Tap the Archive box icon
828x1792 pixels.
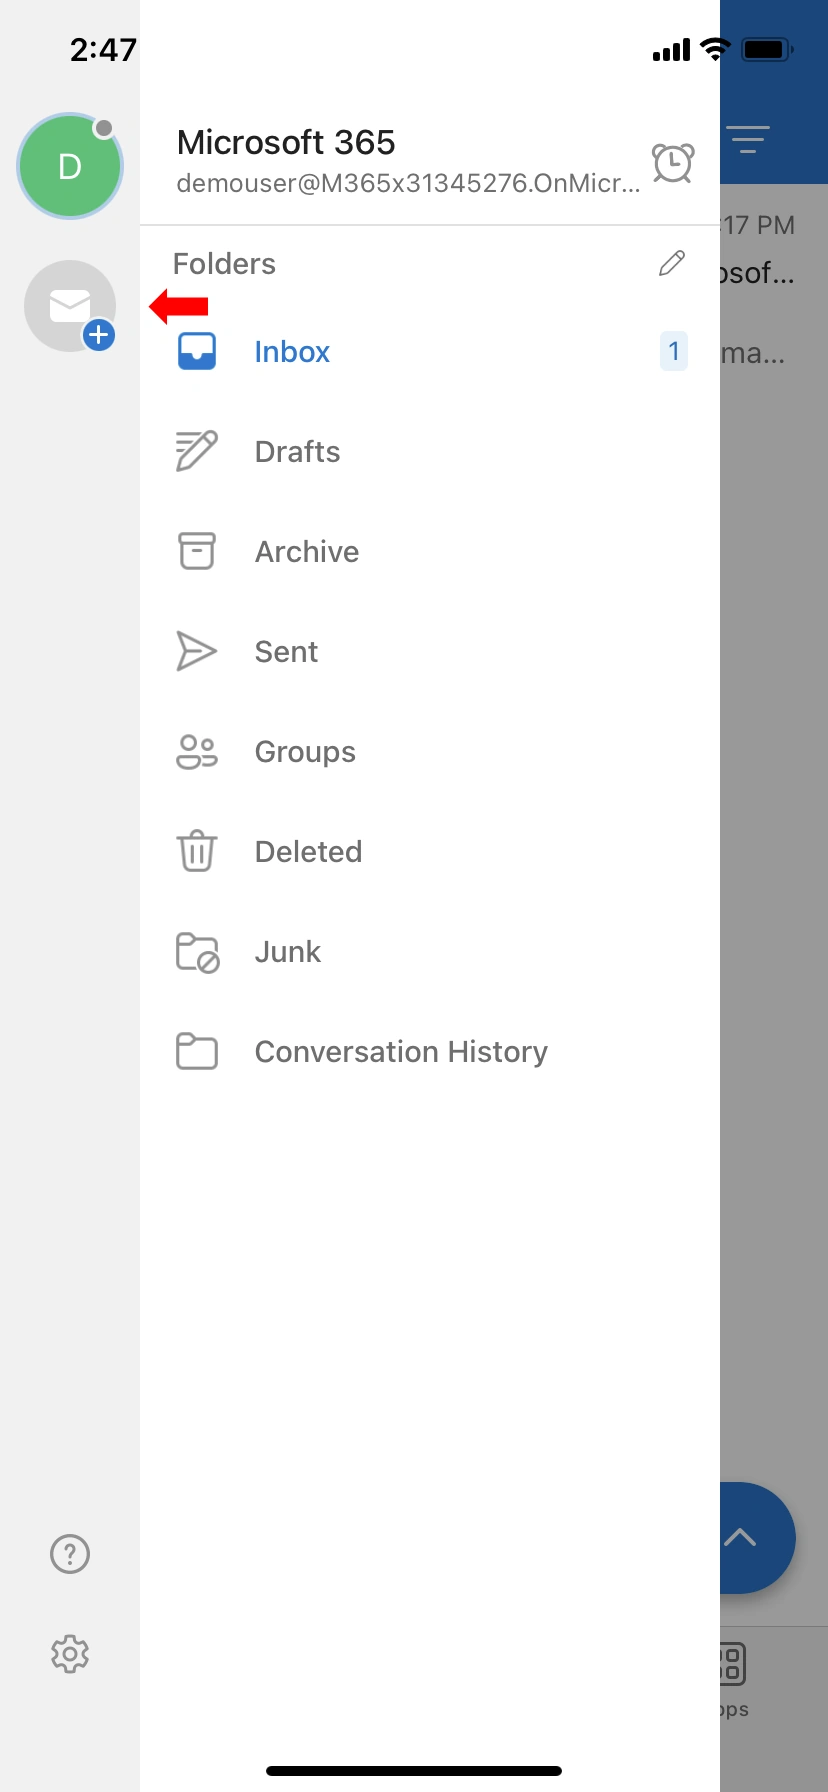click(197, 551)
